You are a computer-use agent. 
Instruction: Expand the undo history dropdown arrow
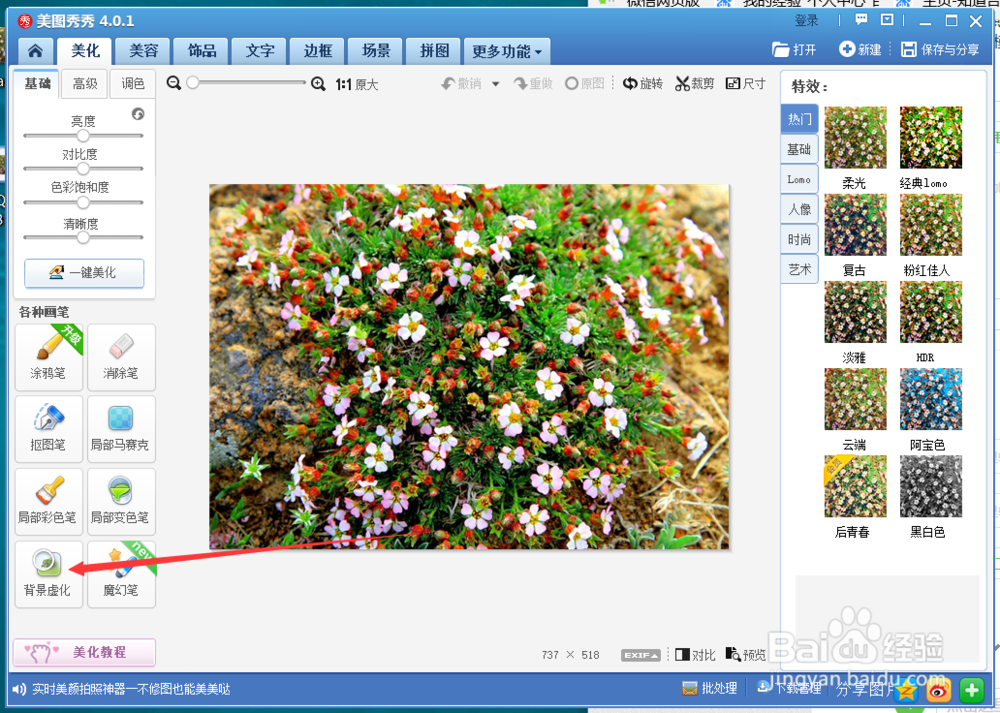point(496,84)
